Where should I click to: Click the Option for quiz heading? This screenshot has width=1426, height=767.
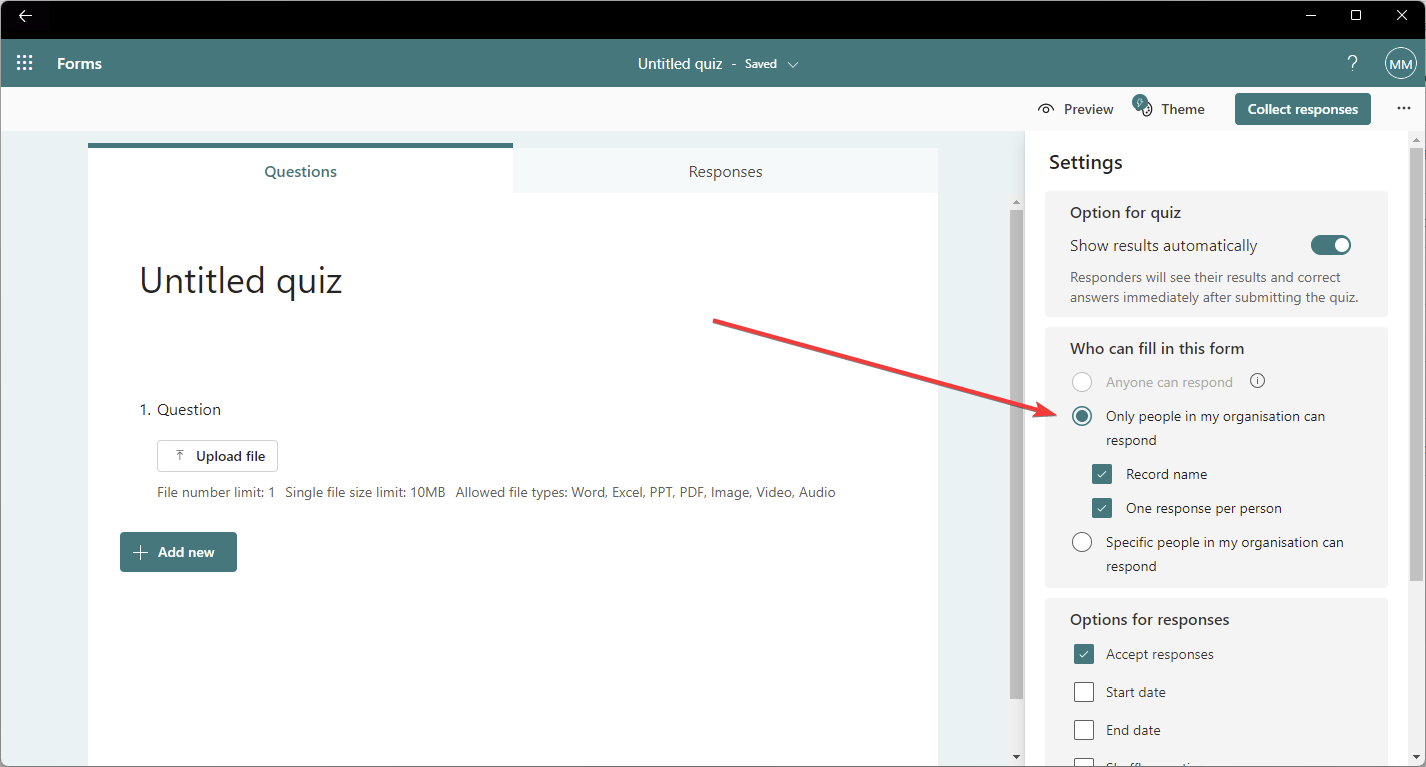1125,213
